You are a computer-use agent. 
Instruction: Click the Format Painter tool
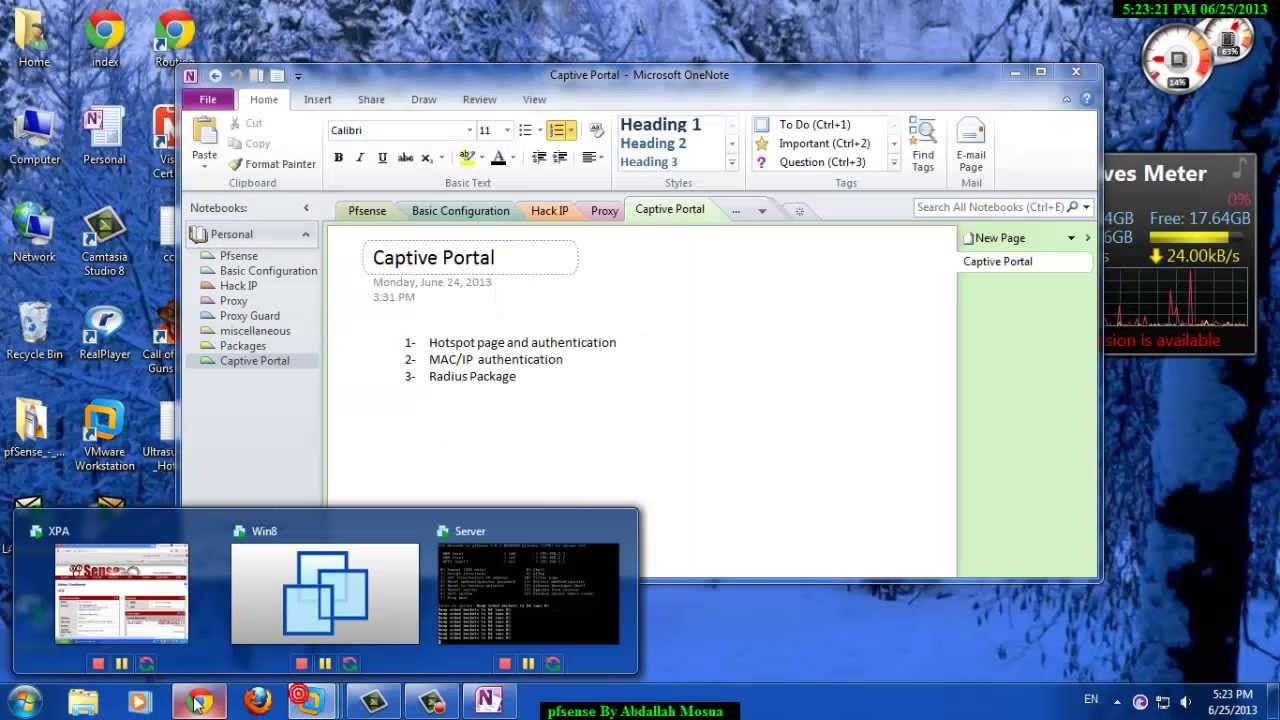point(272,164)
